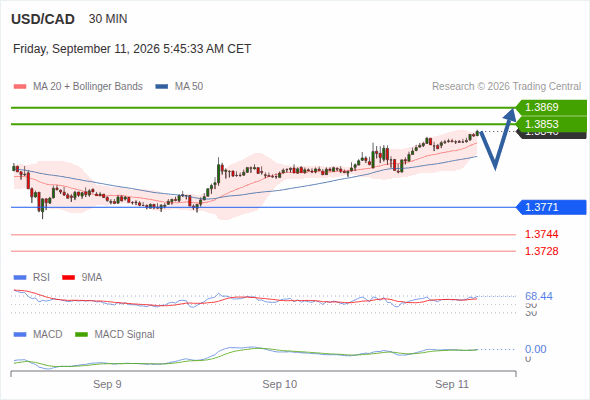Click the MA 20 + Bollinger Bands legend swatch

(x=20, y=87)
